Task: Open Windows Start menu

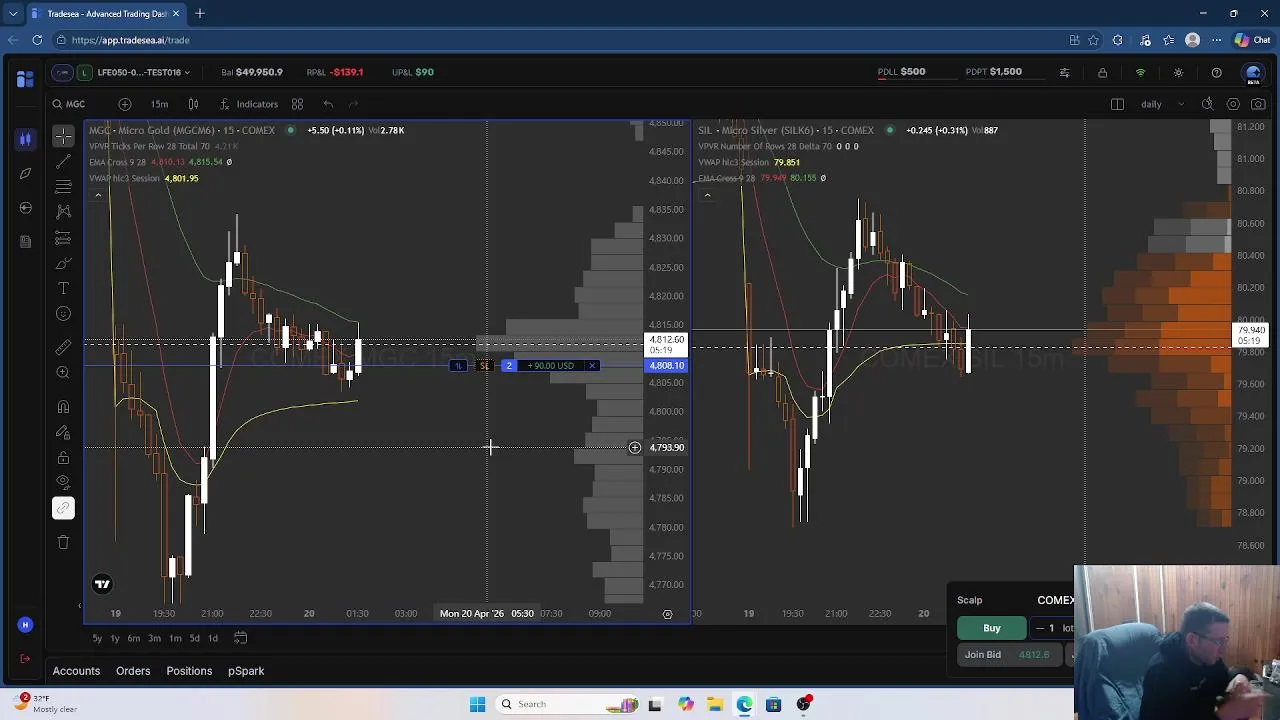Action: (477, 704)
